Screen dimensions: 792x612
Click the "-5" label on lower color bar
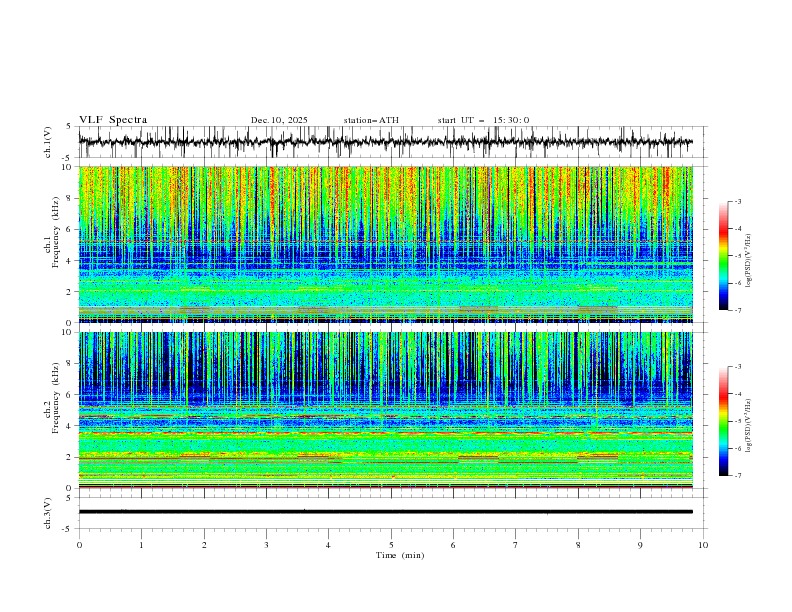[737, 421]
